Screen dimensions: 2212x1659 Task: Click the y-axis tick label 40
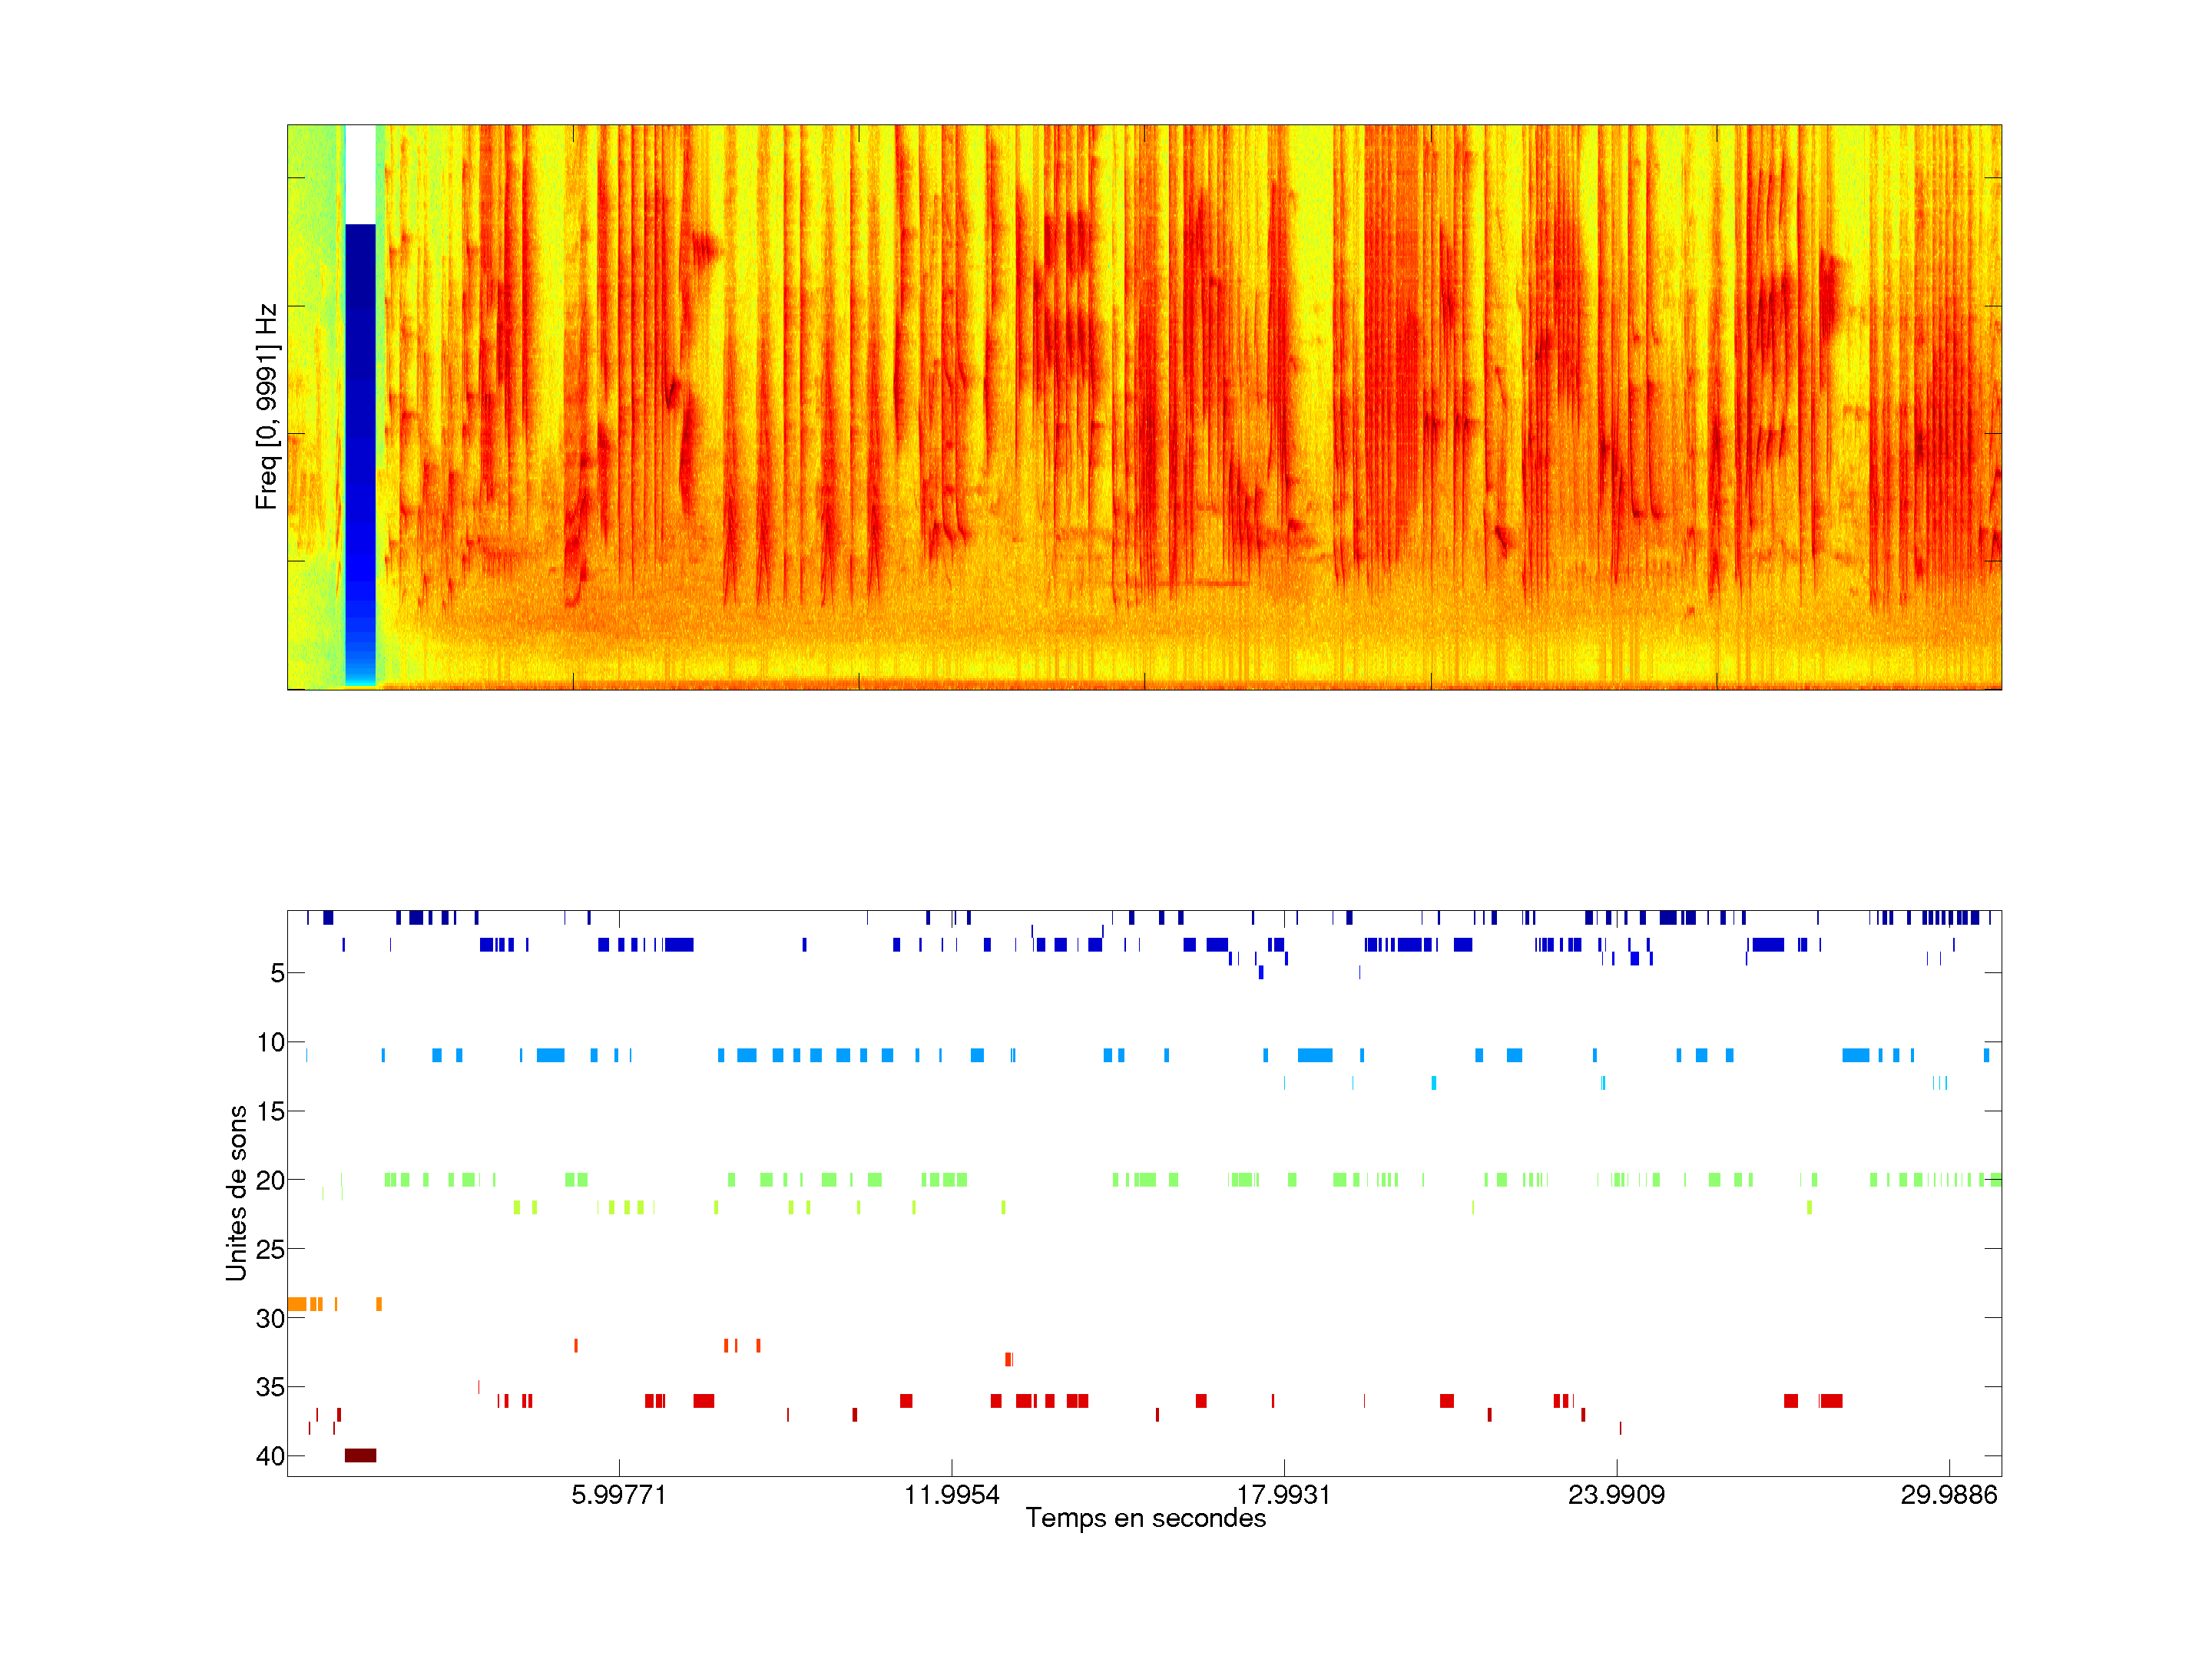pos(270,1456)
